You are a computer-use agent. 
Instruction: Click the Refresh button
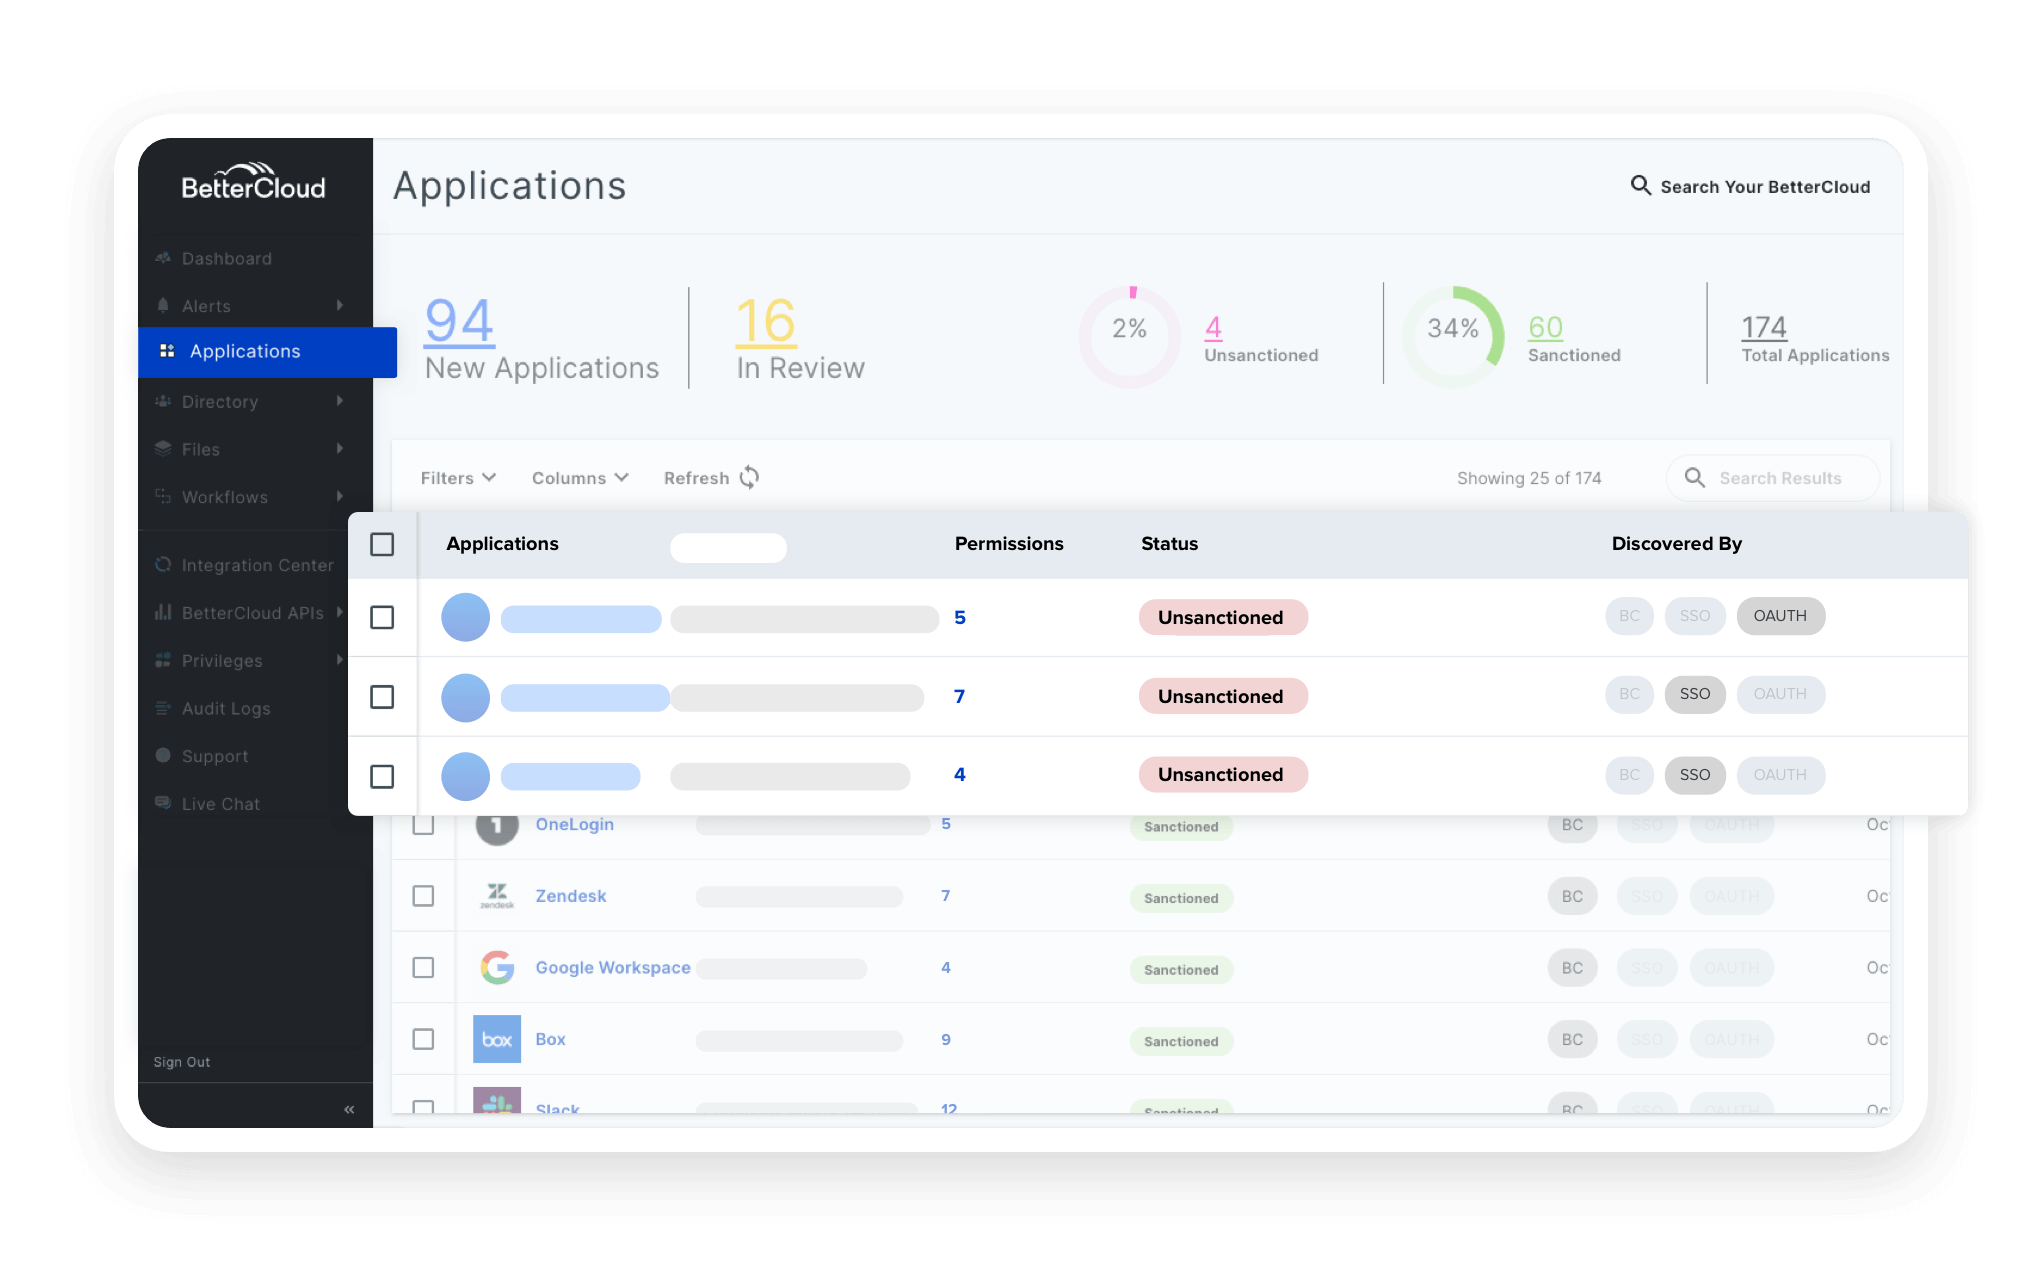click(x=711, y=478)
